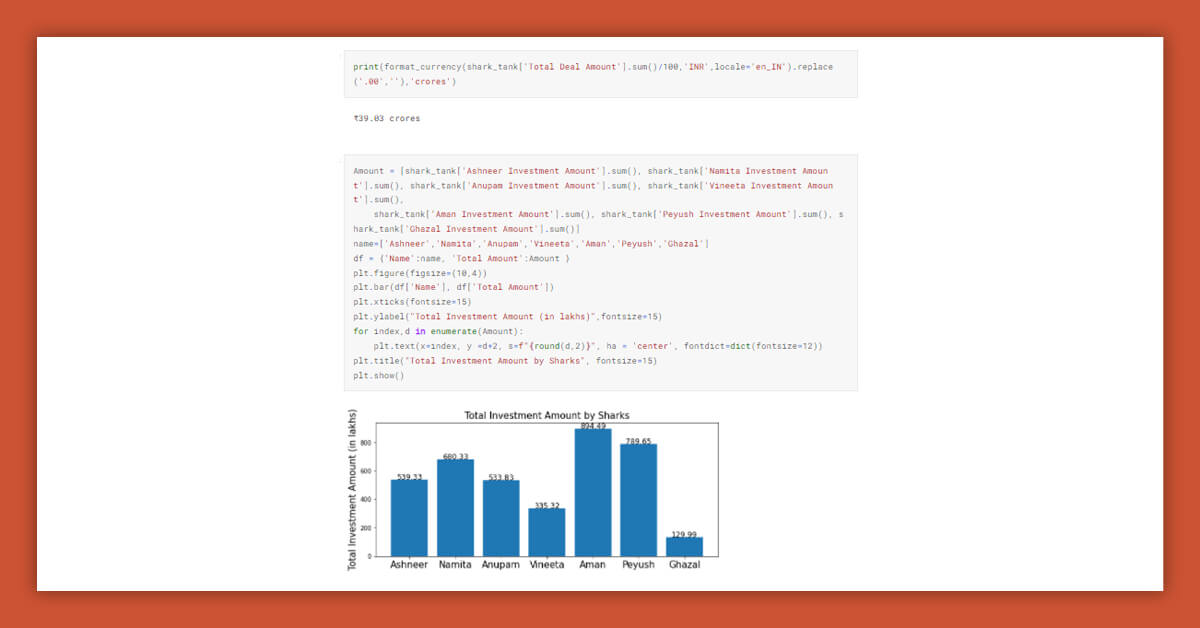Click the line "df = {'Name':name"
This screenshot has width=1200, height=628.
click(461, 258)
